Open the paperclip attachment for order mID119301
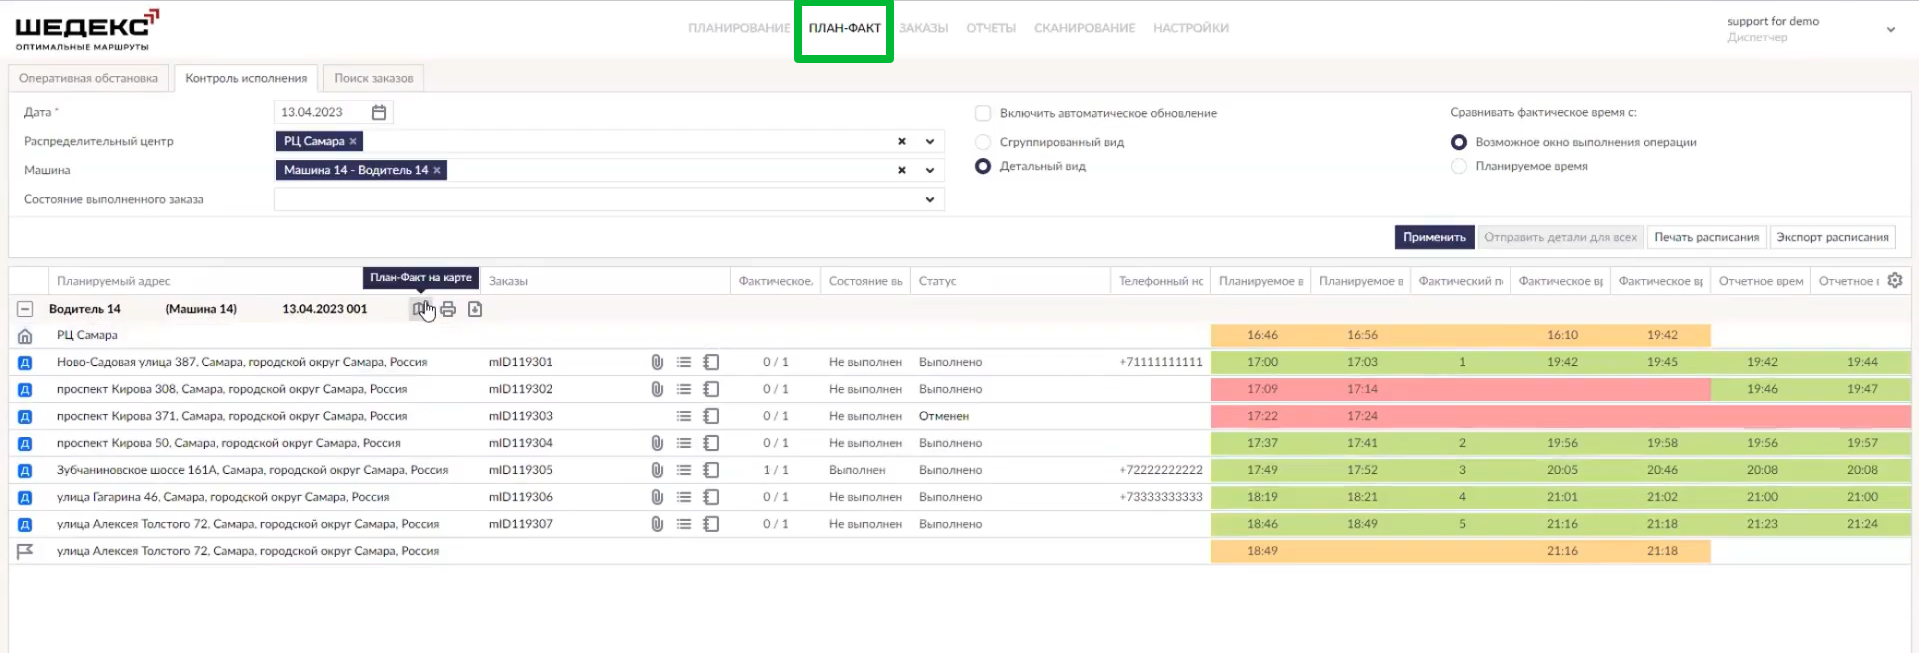The image size is (1919, 653). click(x=657, y=362)
